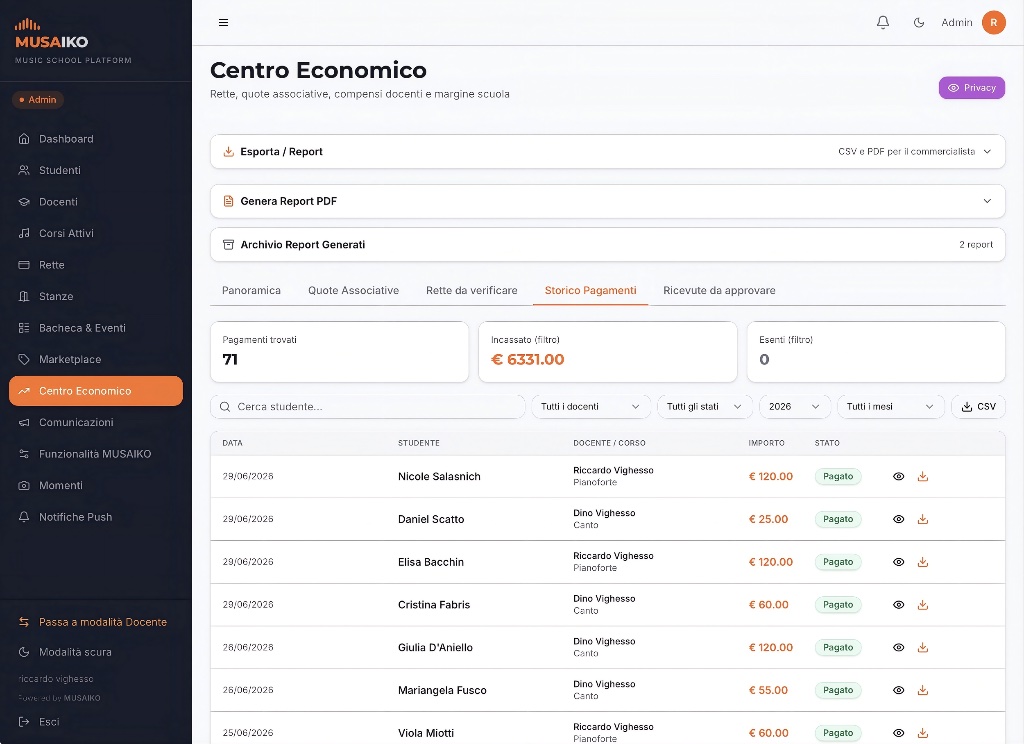This screenshot has width=1024, height=744.
Task: Open the Tutti i mesi dropdown
Action: pos(890,406)
